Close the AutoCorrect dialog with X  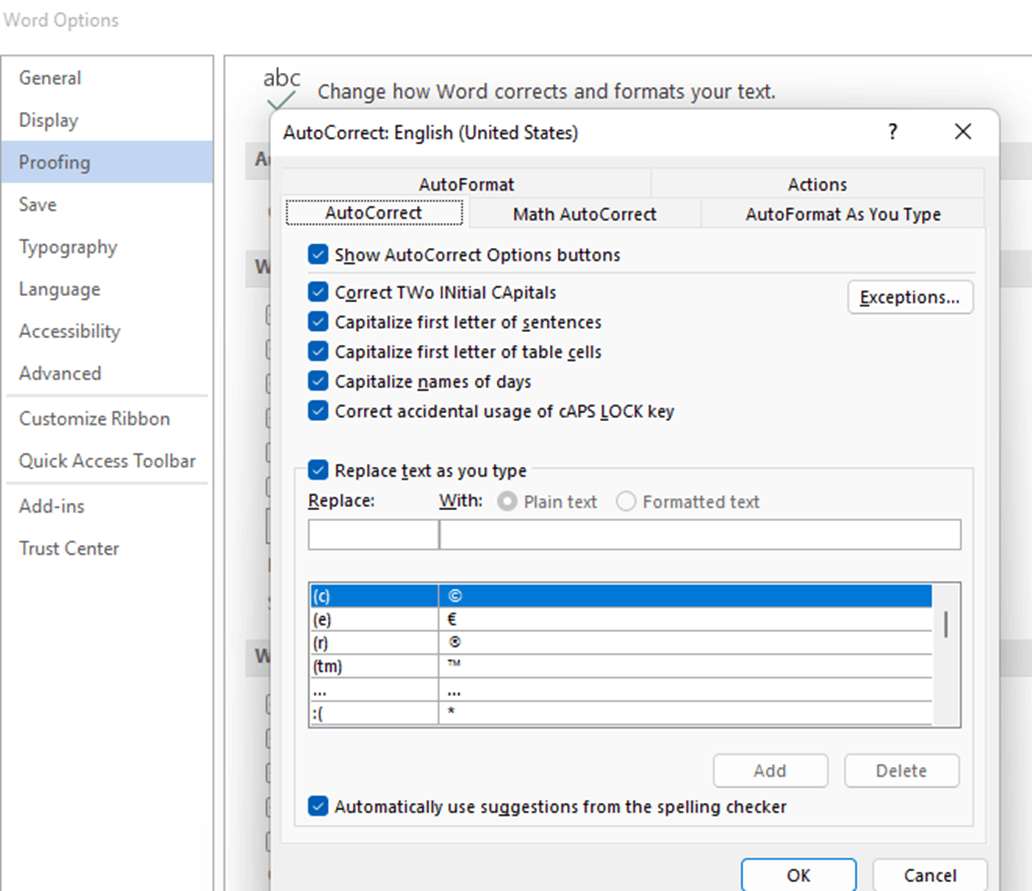click(x=963, y=132)
